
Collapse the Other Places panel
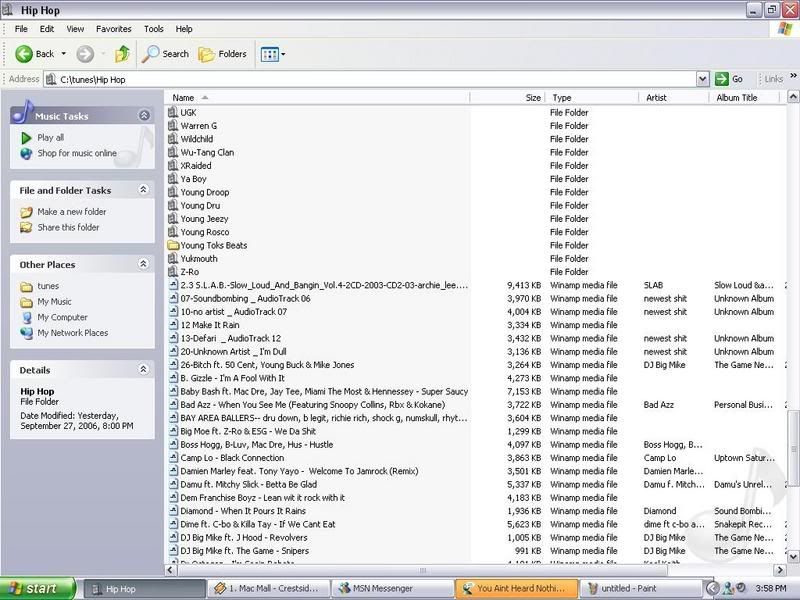coord(143,264)
